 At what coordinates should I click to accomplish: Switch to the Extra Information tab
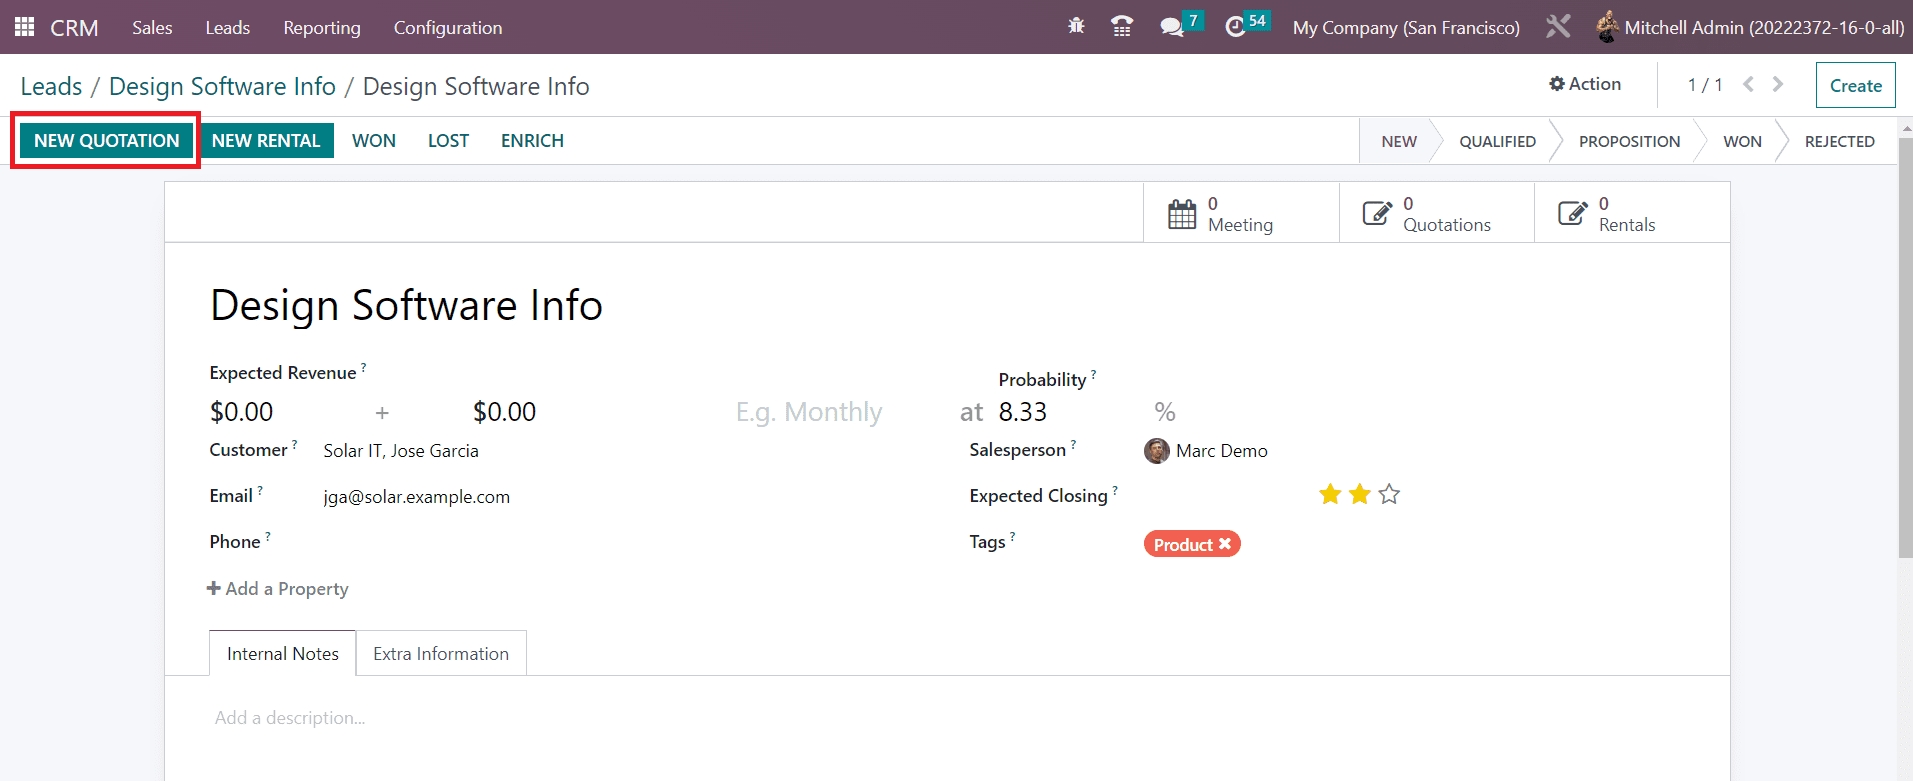pos(441,653)
